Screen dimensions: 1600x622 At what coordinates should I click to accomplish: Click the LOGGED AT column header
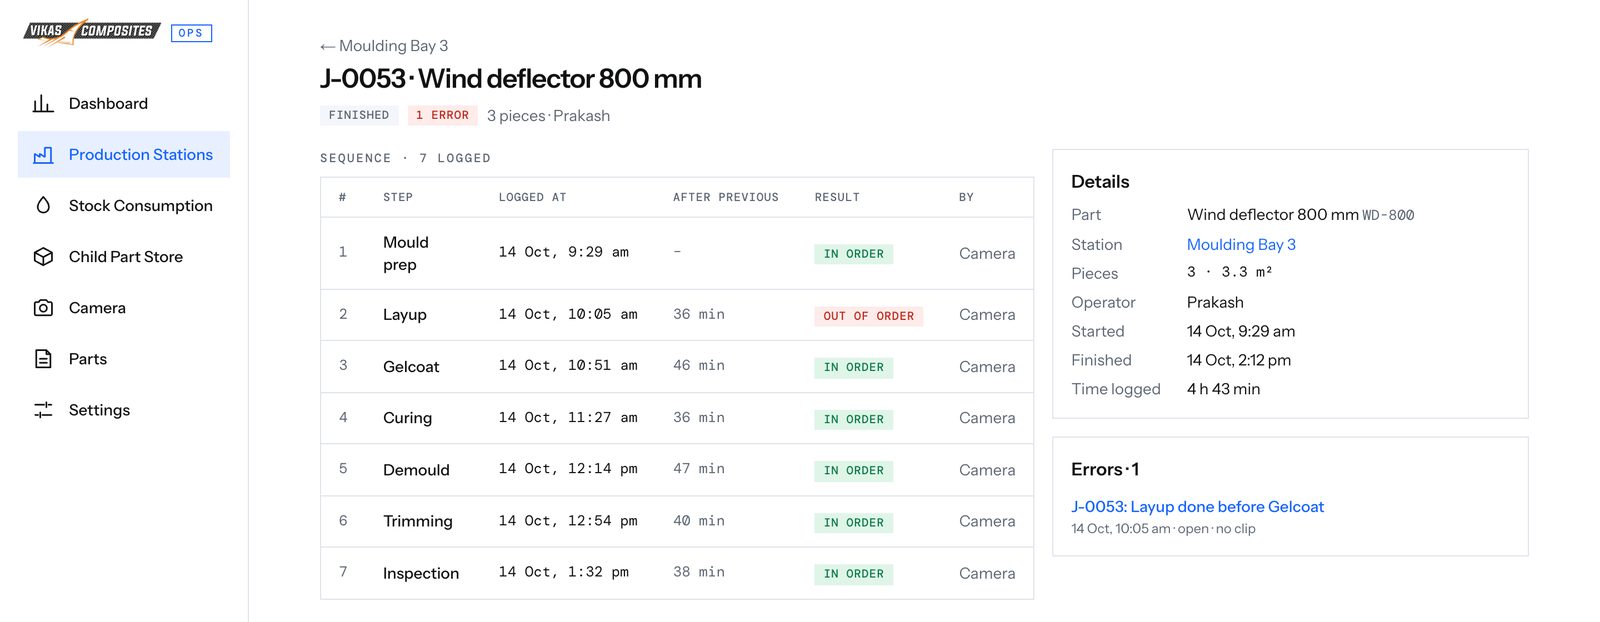tap(532, 198)
